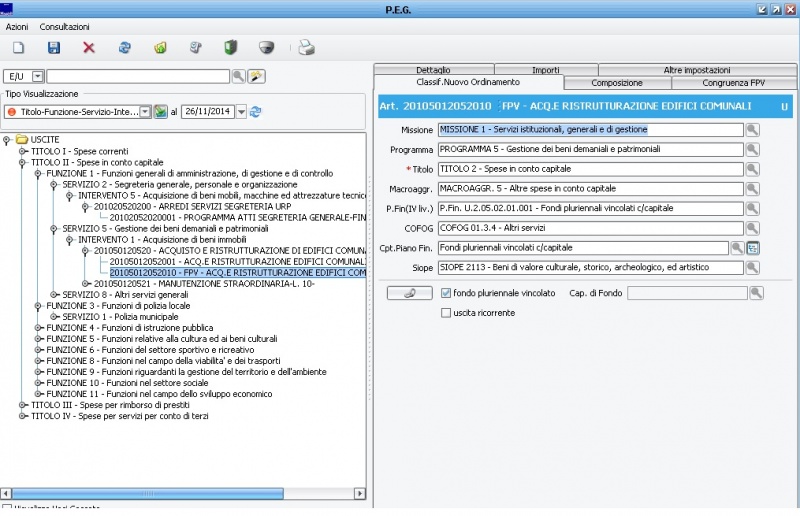Open the E/U dropdown

(x=38, y=76)
